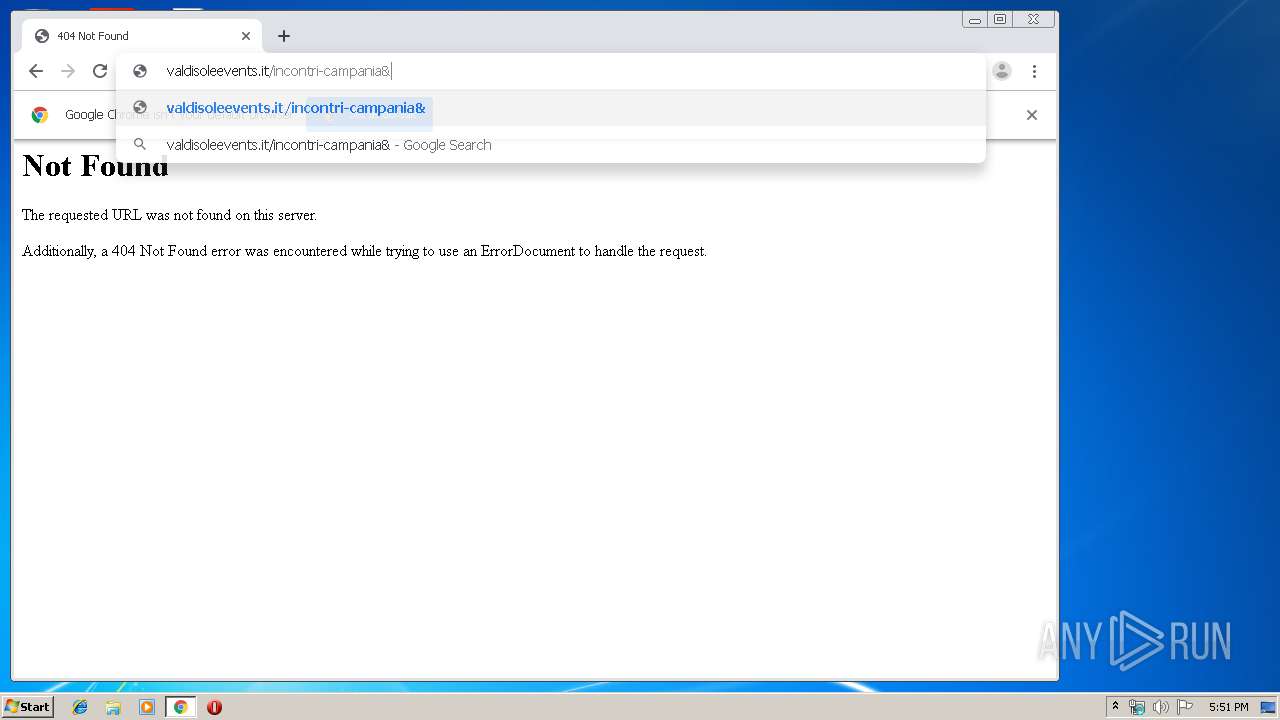Open the profile avatar button
This screenshot has height=720, width=1280.
(1002, 71)
